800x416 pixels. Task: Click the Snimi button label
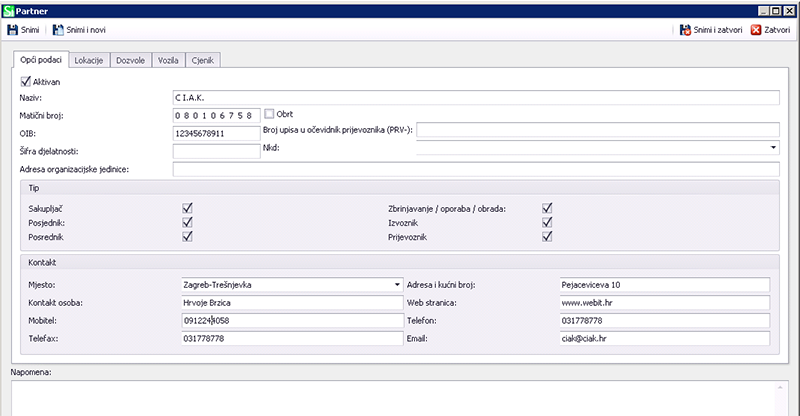coord(30,30)
